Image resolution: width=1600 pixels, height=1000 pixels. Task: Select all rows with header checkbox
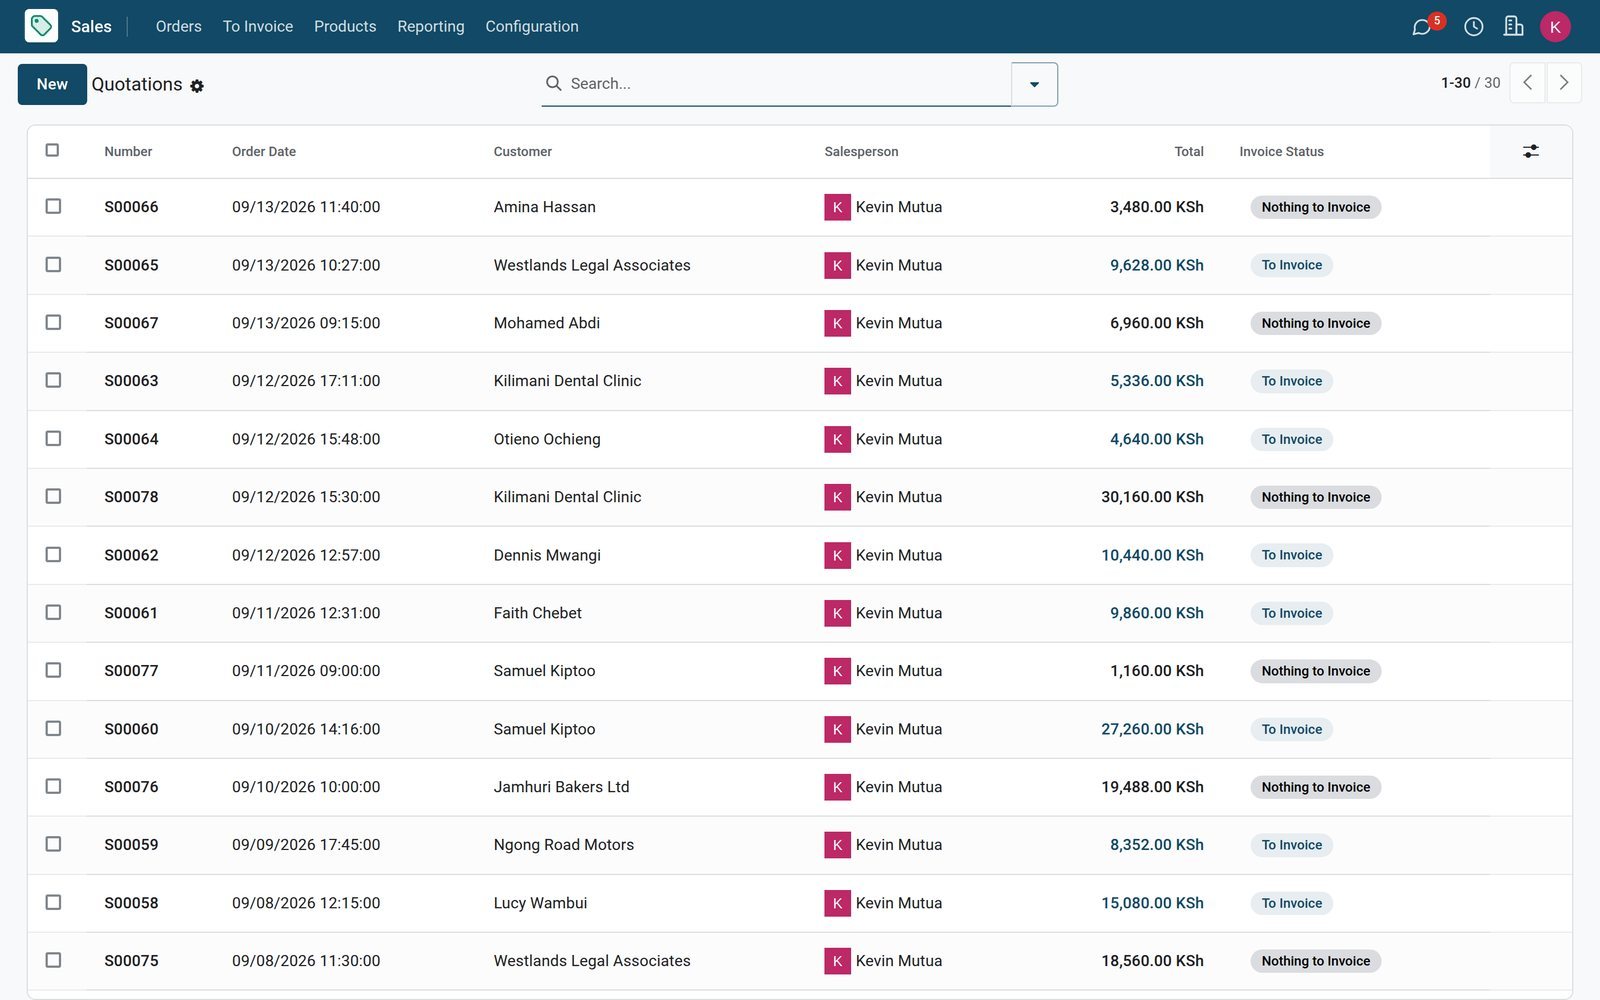(x=52, y=150)
